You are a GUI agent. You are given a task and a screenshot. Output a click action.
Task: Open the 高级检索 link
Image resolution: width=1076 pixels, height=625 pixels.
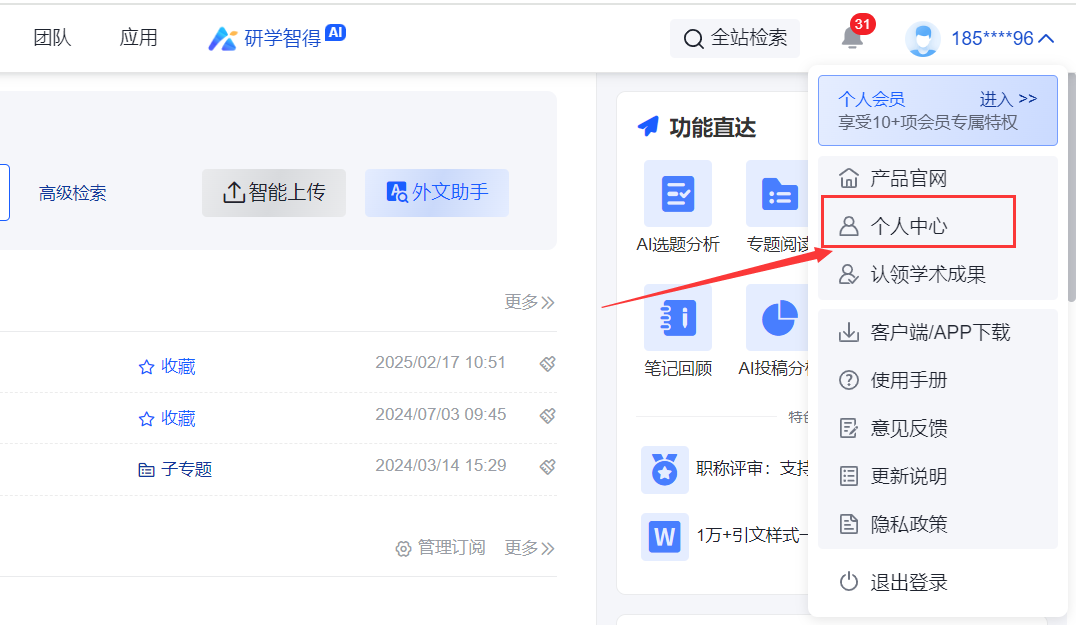73,193
